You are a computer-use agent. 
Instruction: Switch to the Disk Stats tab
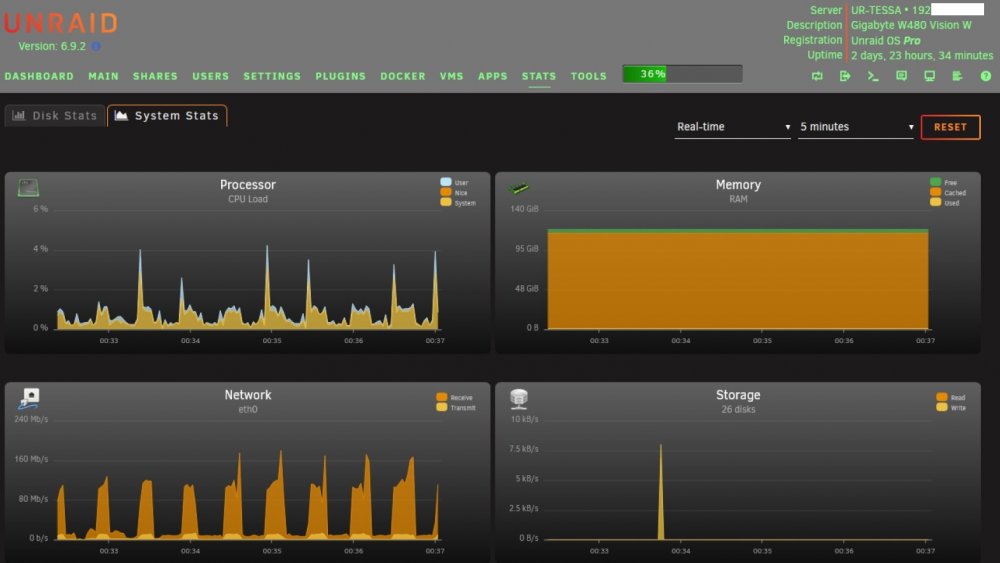[55, 115]
